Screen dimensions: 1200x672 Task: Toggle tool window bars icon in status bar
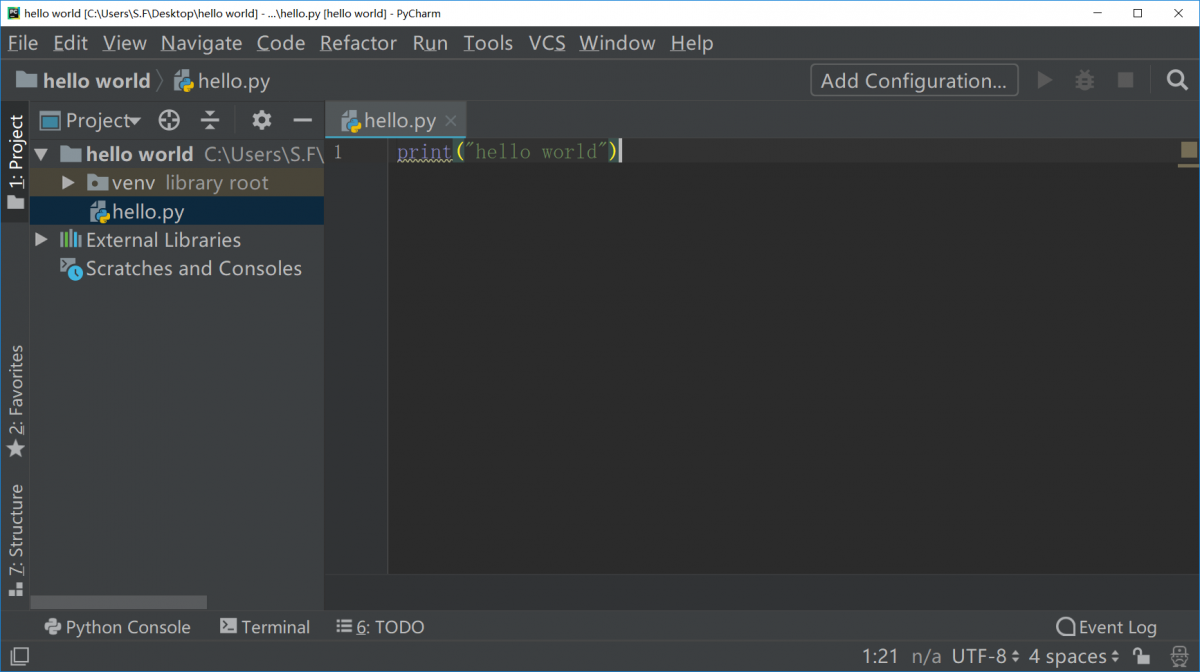19,656
